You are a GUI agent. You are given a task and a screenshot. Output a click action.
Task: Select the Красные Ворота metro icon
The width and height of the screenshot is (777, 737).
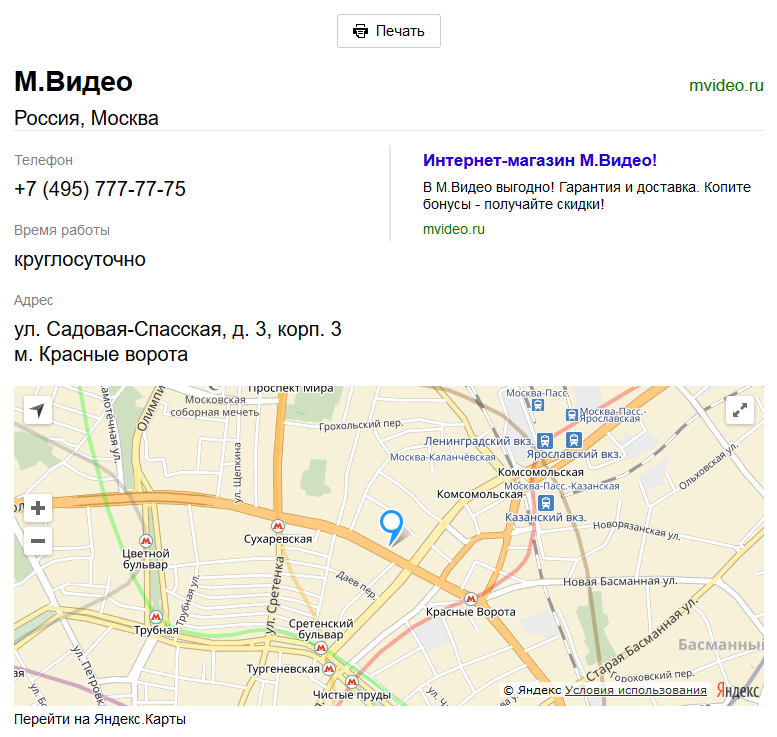[471, 599]
